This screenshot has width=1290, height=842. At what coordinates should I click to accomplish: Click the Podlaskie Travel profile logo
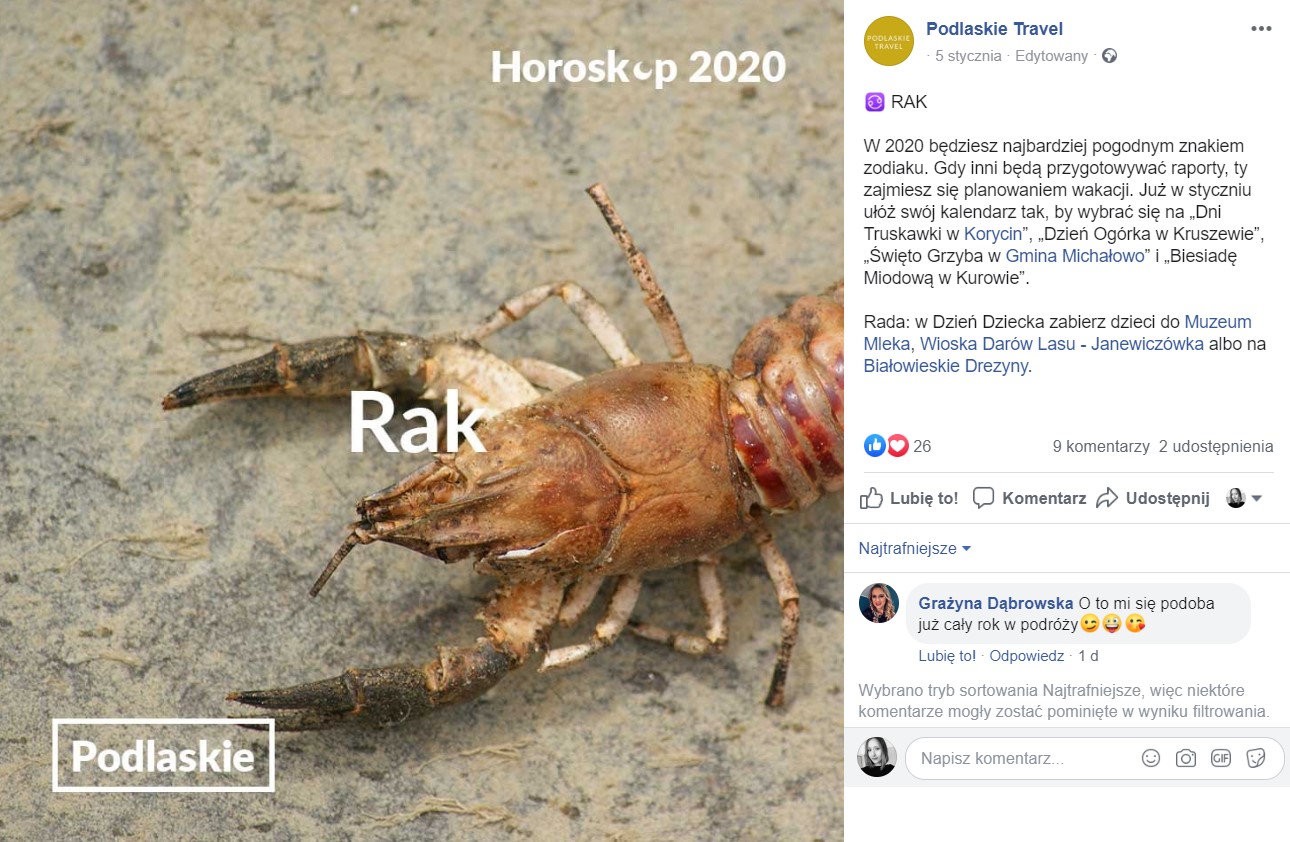889,41
